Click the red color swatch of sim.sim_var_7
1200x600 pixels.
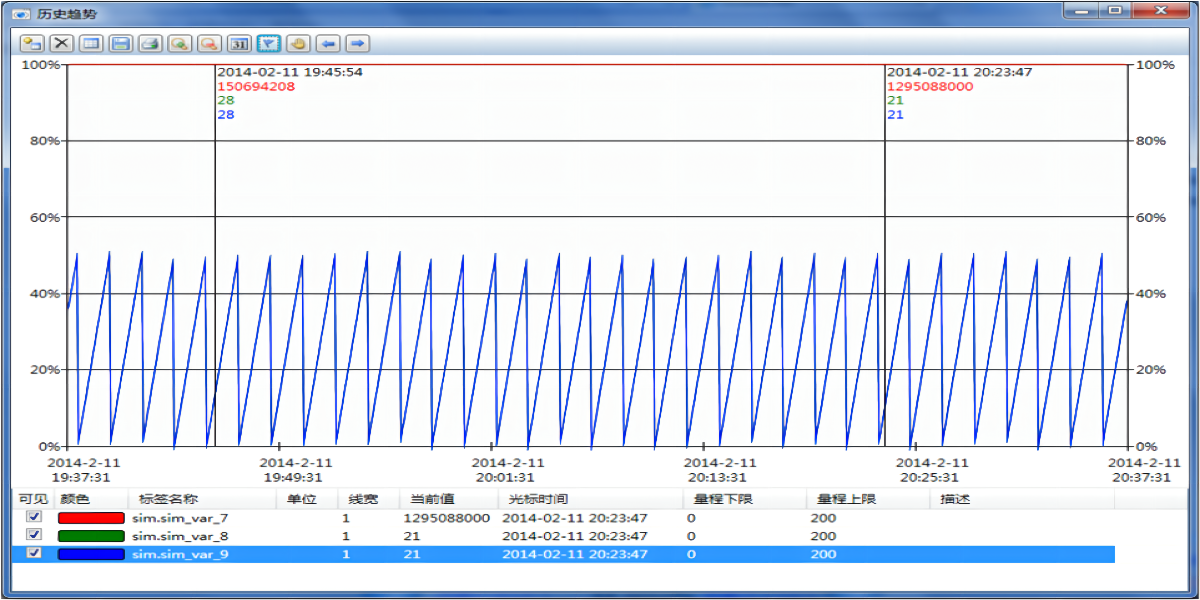click(91, 518)
